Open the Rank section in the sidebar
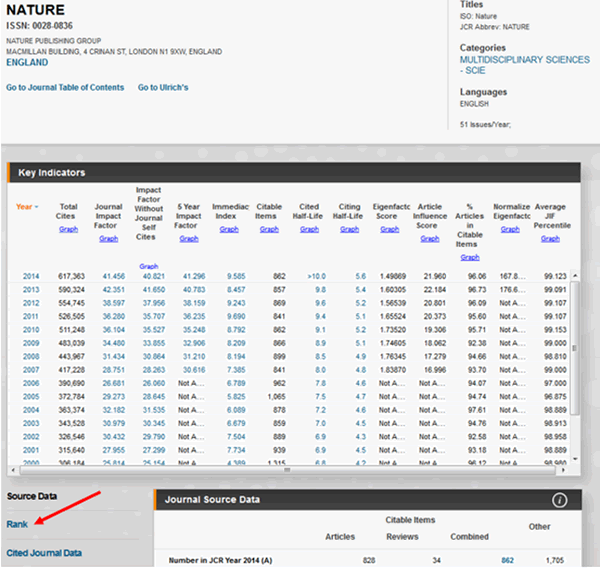The image size is (600, 568). click(x=17, y=523)
